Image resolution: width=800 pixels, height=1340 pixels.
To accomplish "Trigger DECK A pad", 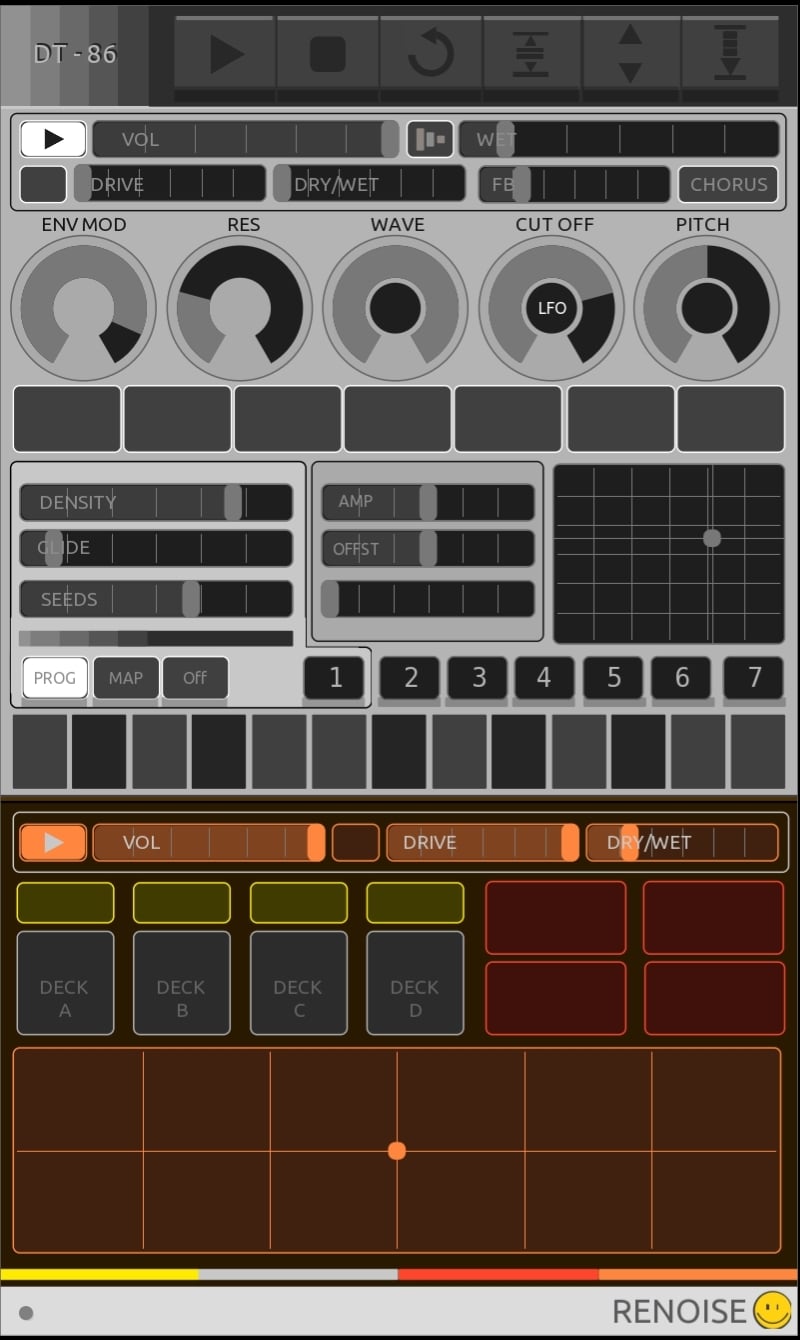I will click(65, 983).
